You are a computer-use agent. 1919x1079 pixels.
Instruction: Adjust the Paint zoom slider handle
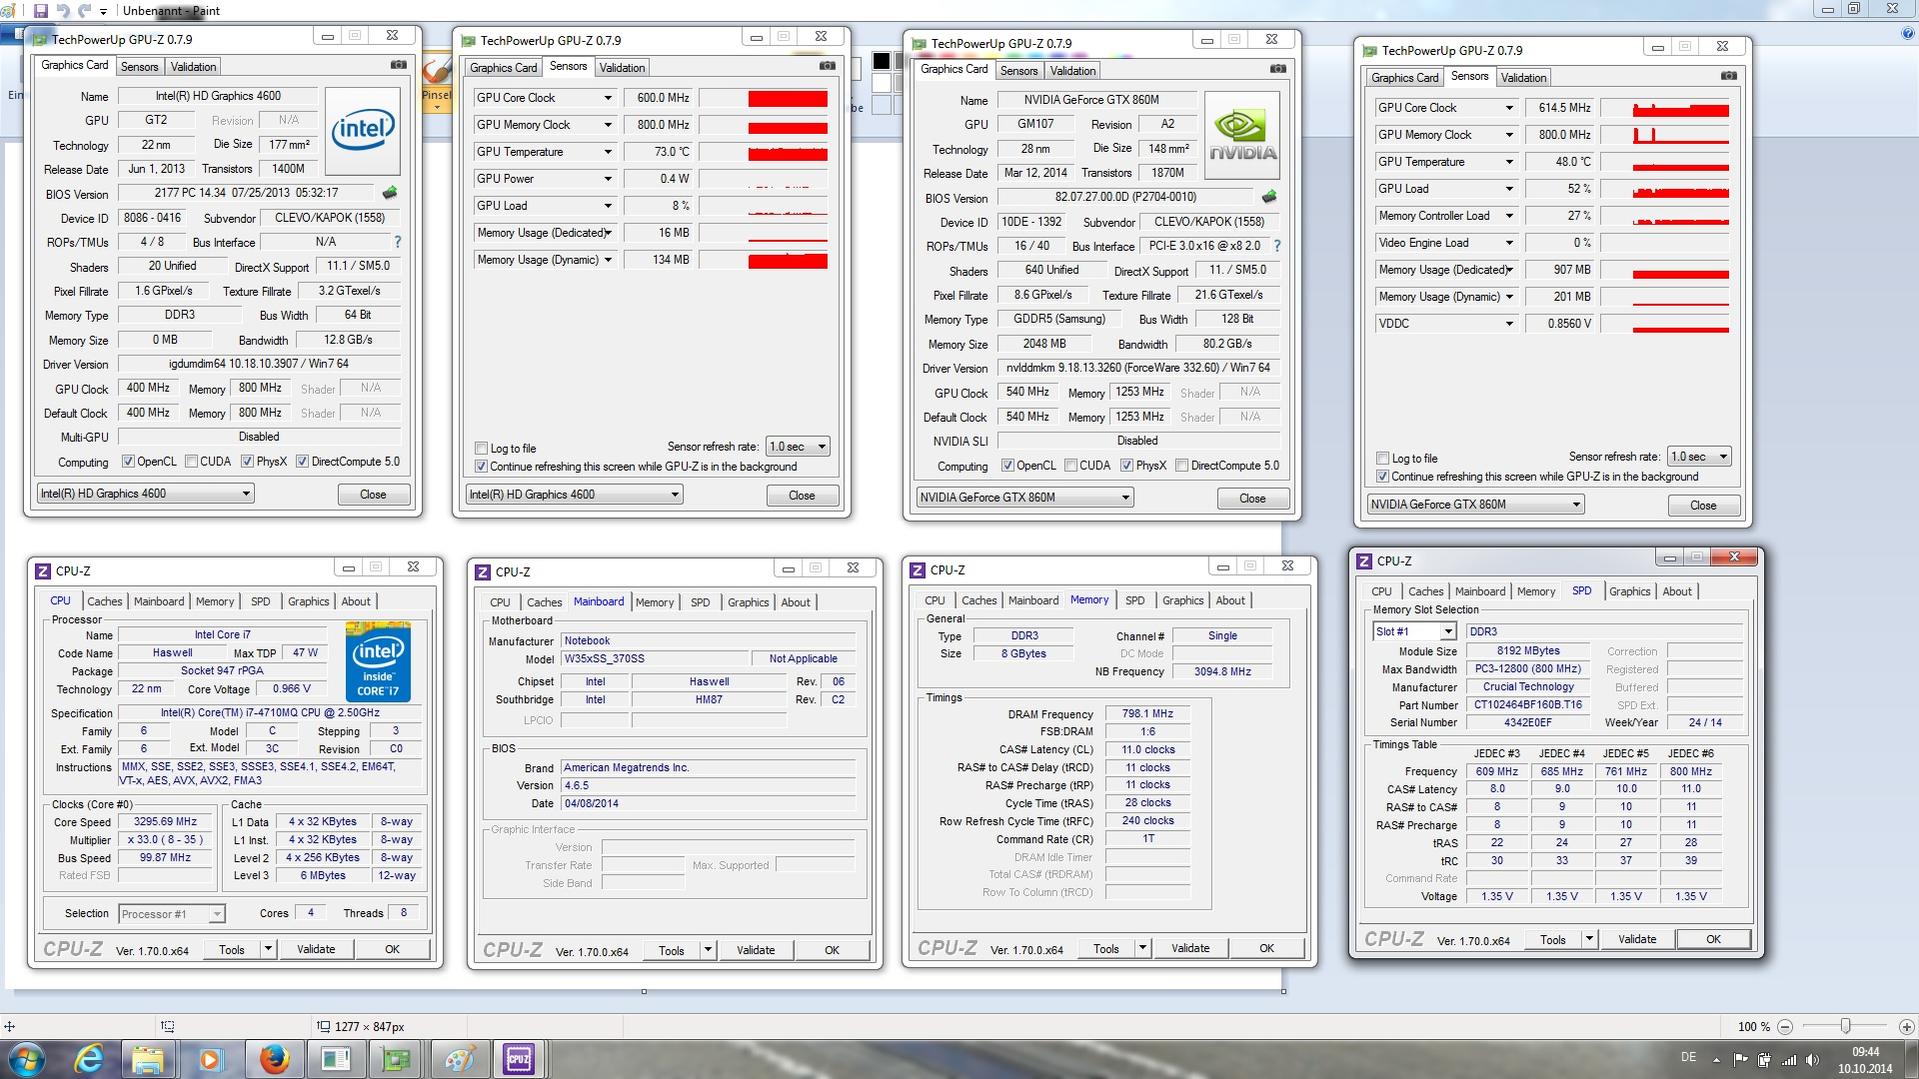(1845, 1026)
